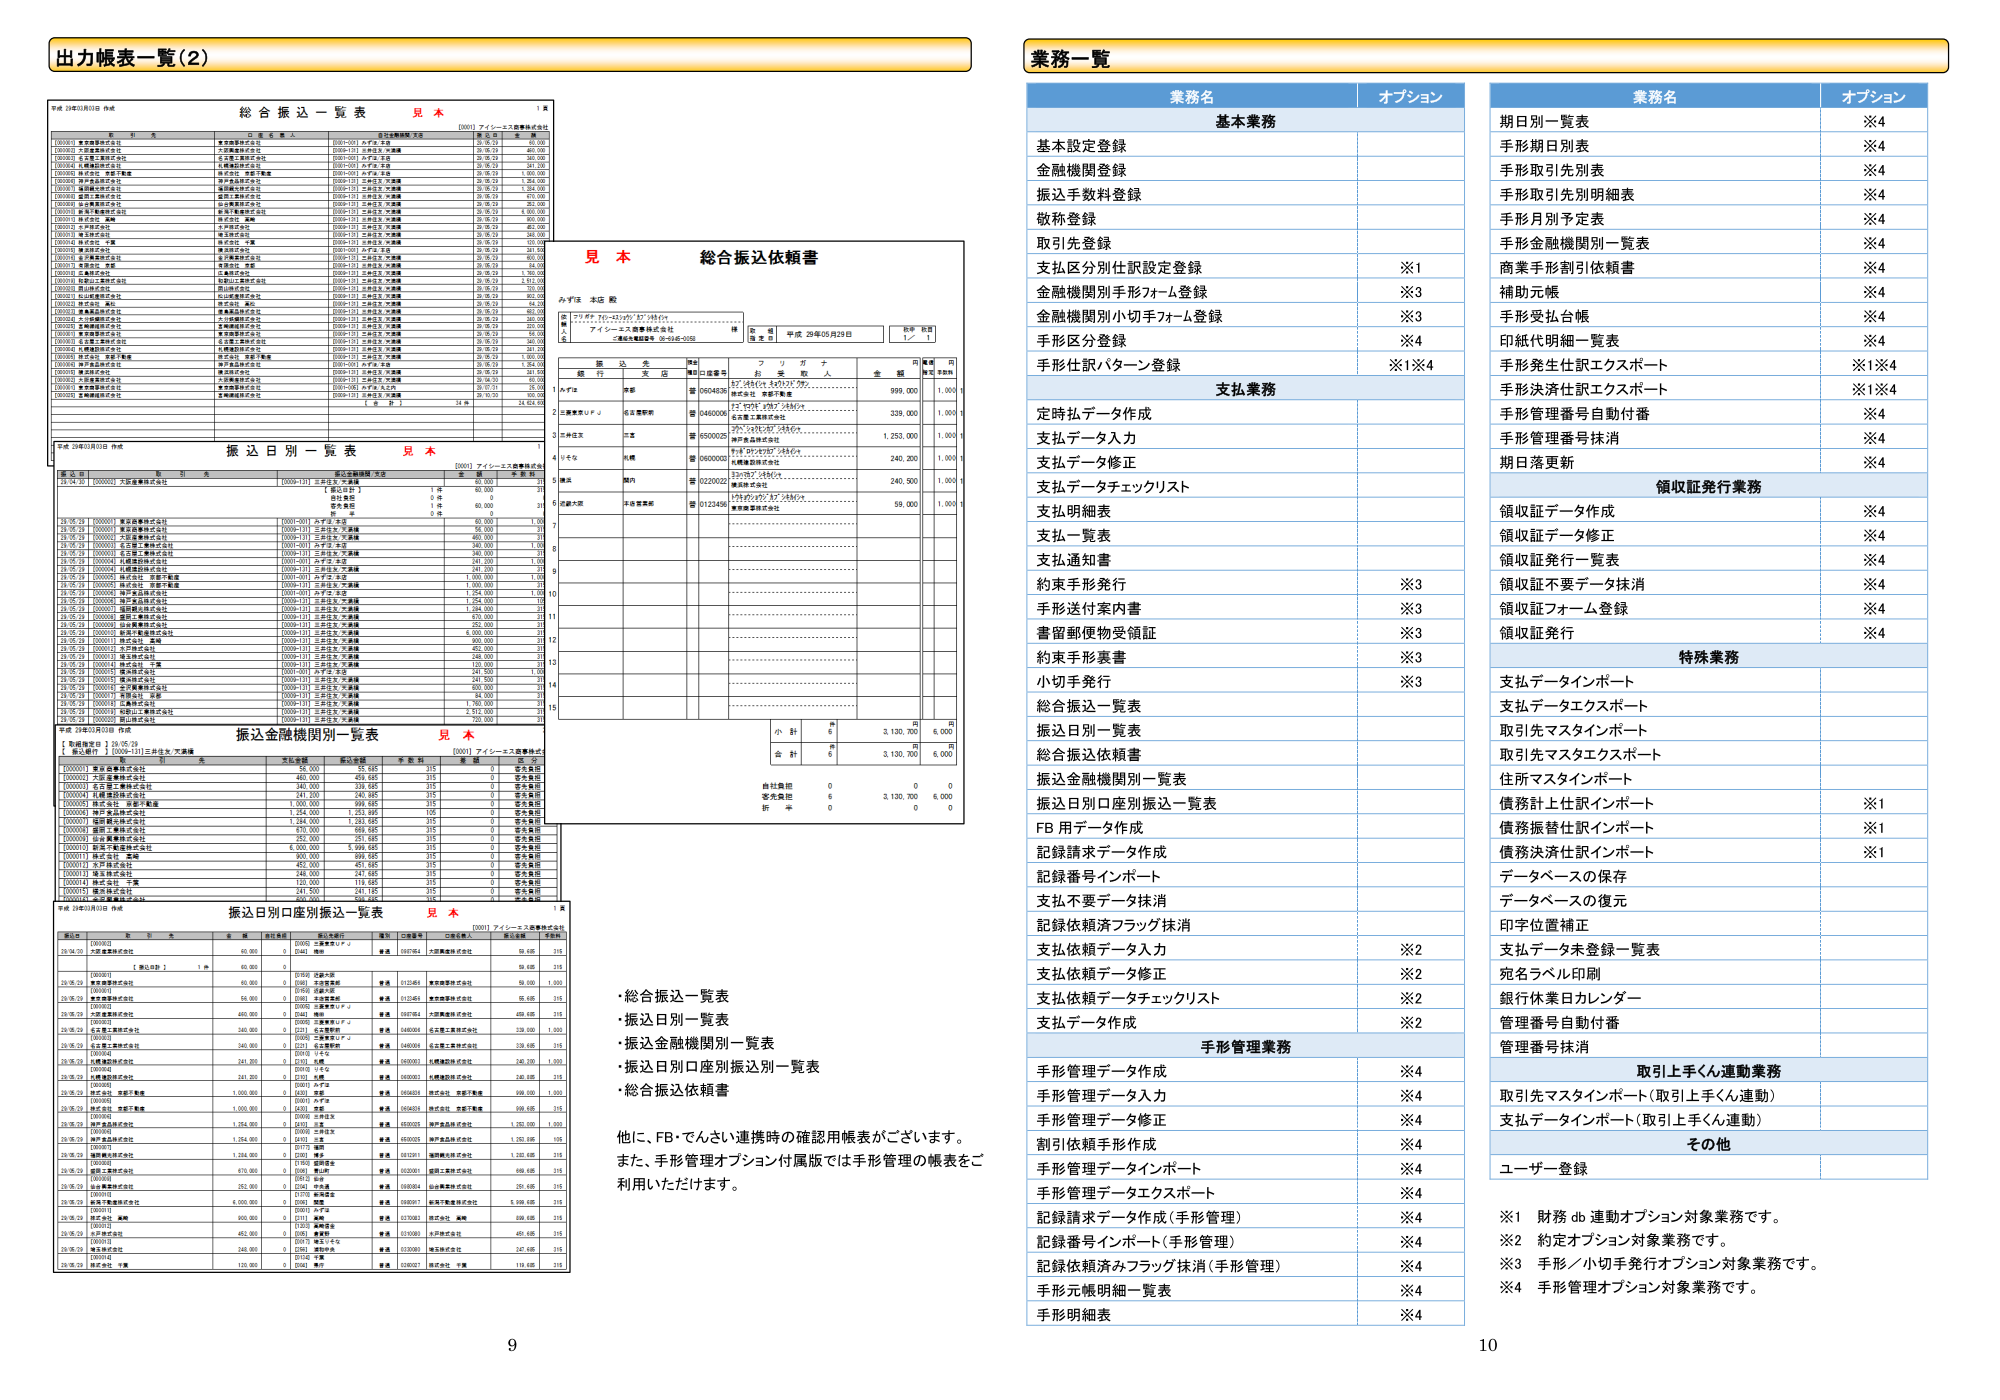Select the 手形仕訳パターン登録 row
2000x1400 pixels.
tap(1245, 365)
